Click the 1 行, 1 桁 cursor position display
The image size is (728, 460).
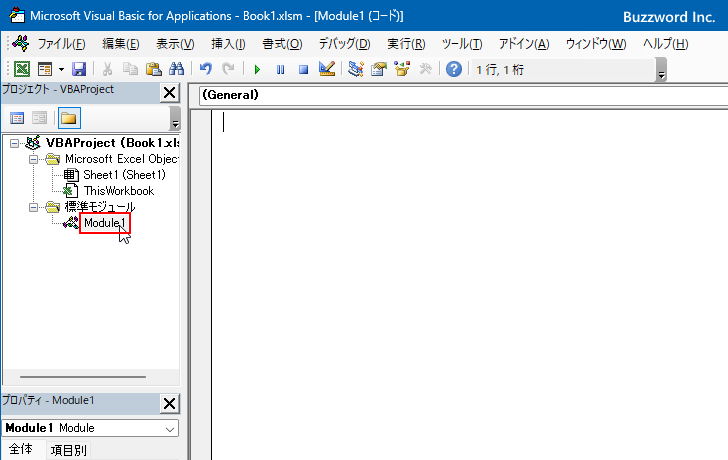tap(500, 70)
